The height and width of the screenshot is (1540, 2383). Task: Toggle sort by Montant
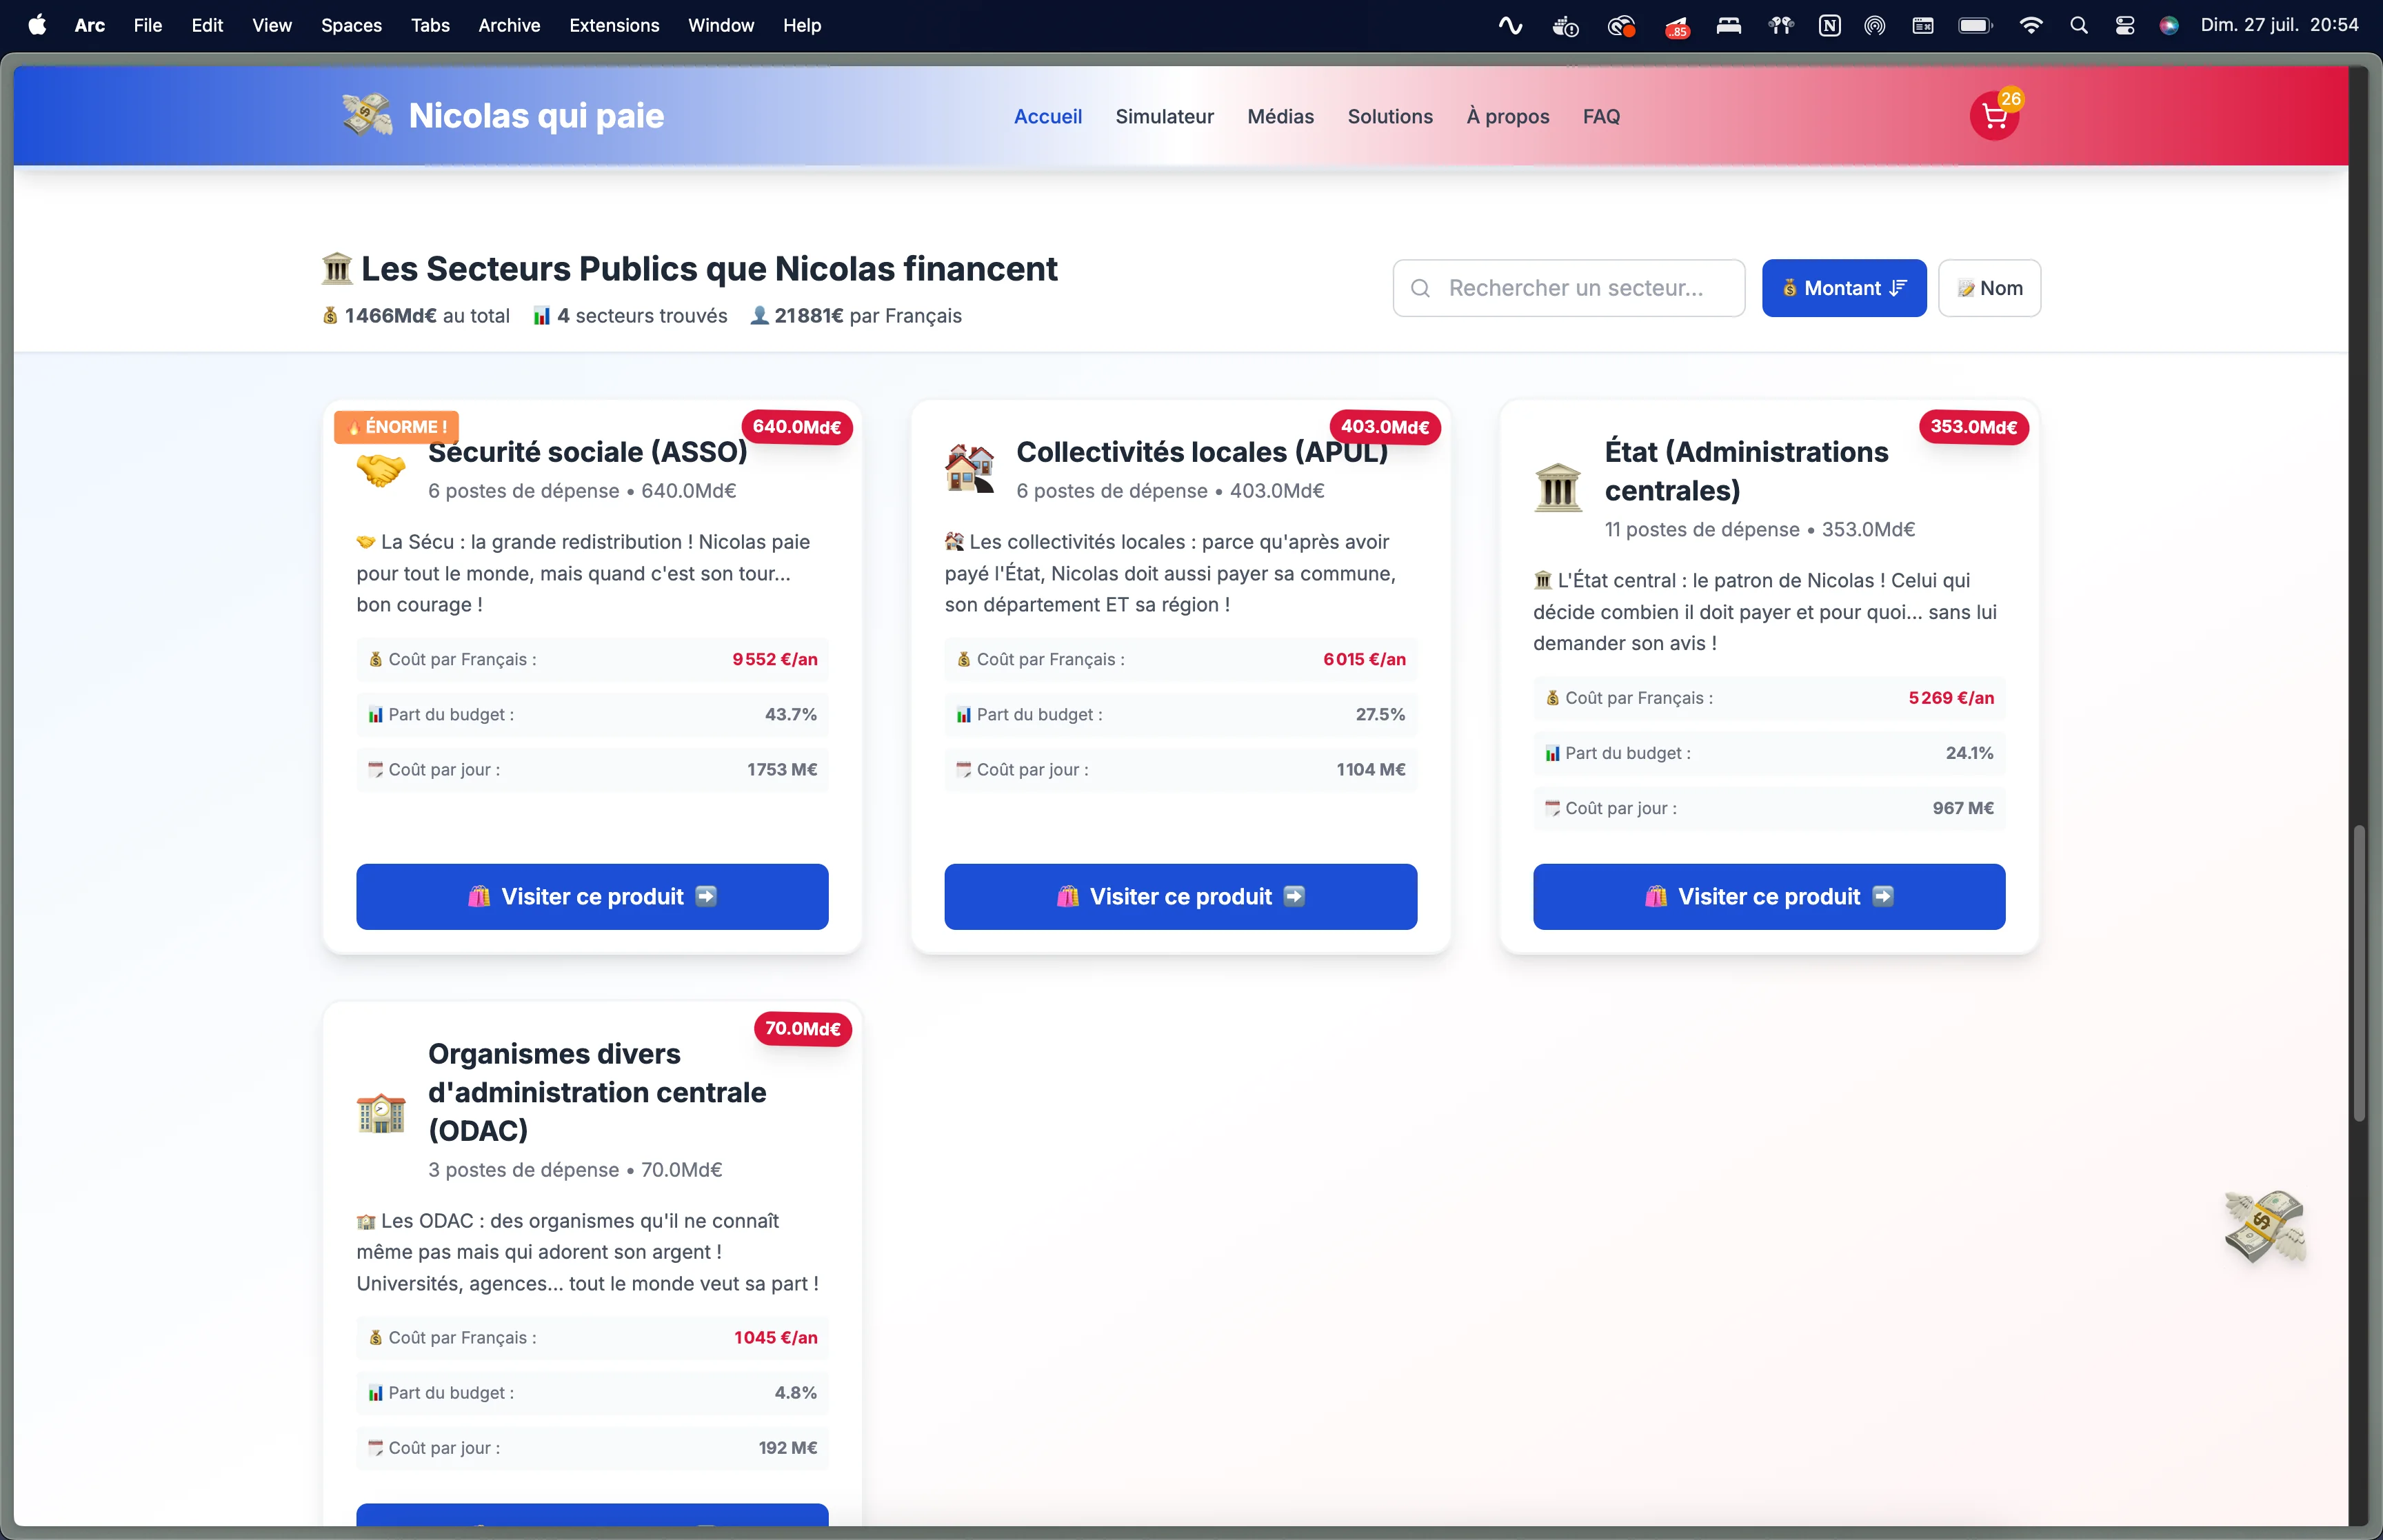tap(1843, 288)
